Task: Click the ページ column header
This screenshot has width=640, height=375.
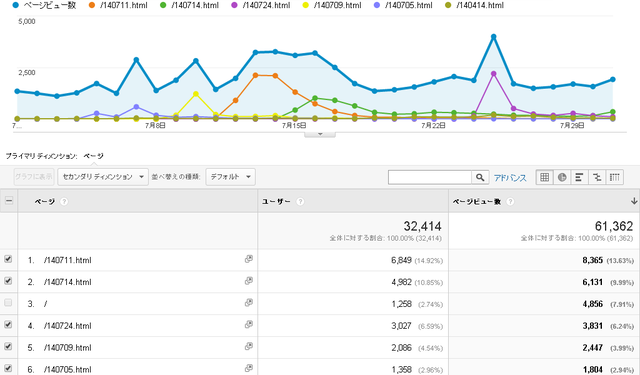Action: click(x=44, y=202)
